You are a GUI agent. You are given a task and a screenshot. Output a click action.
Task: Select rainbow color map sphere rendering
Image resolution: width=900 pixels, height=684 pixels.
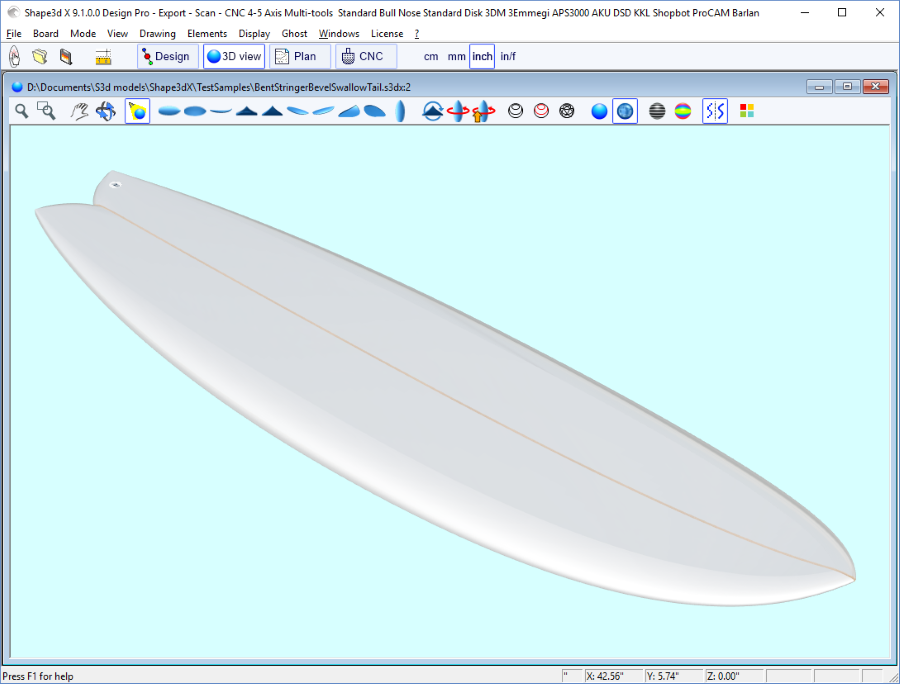pyautogui.click(x=683, y=111)
